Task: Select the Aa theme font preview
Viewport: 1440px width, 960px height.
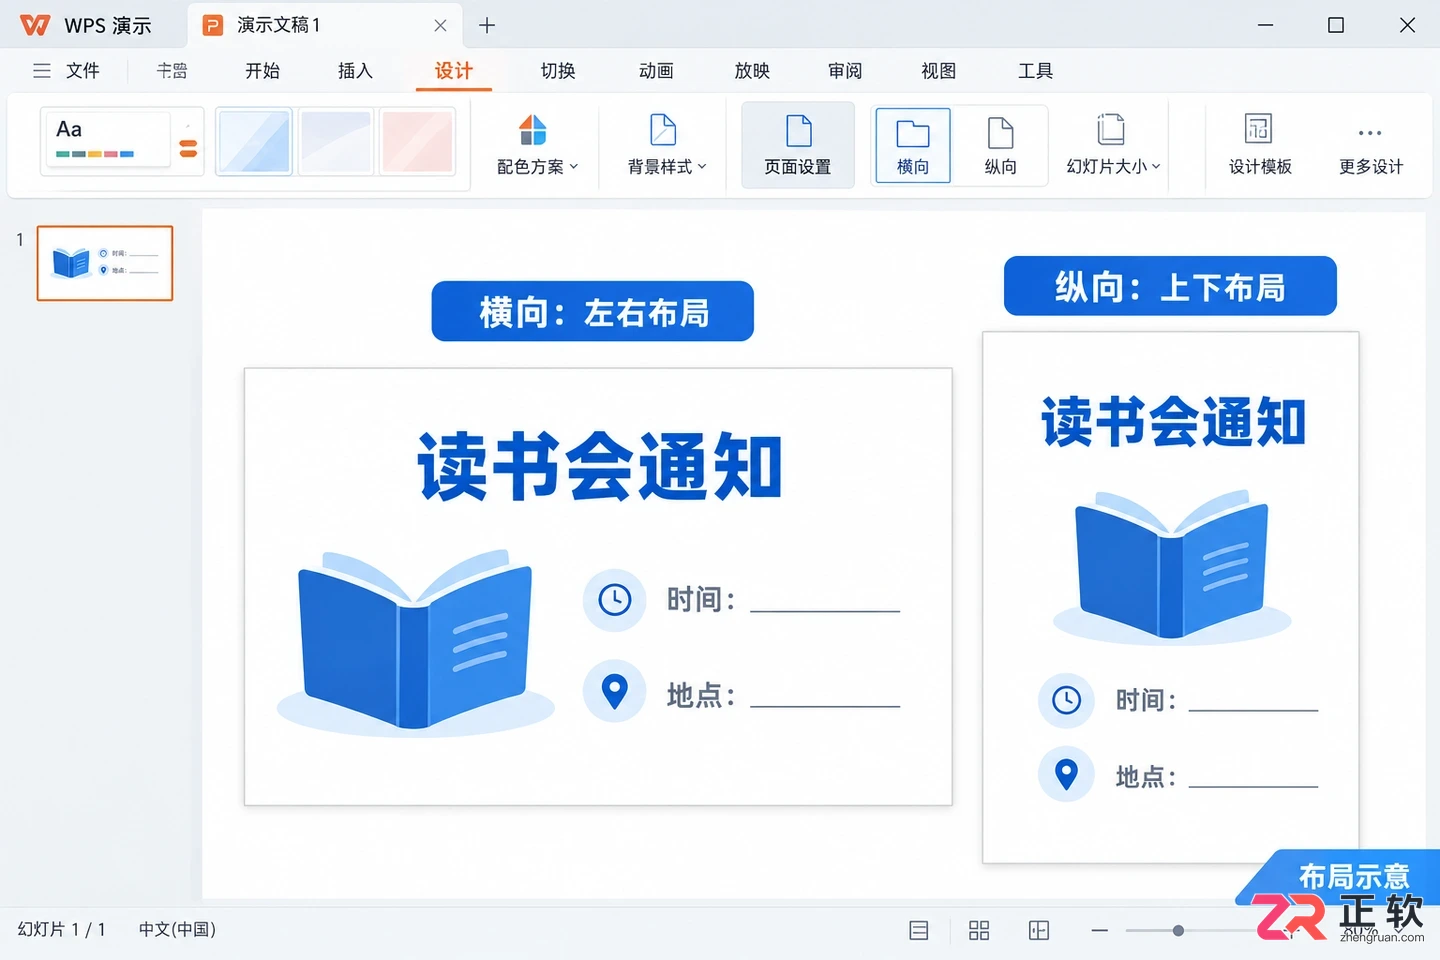Action: [x=106, y=140]
